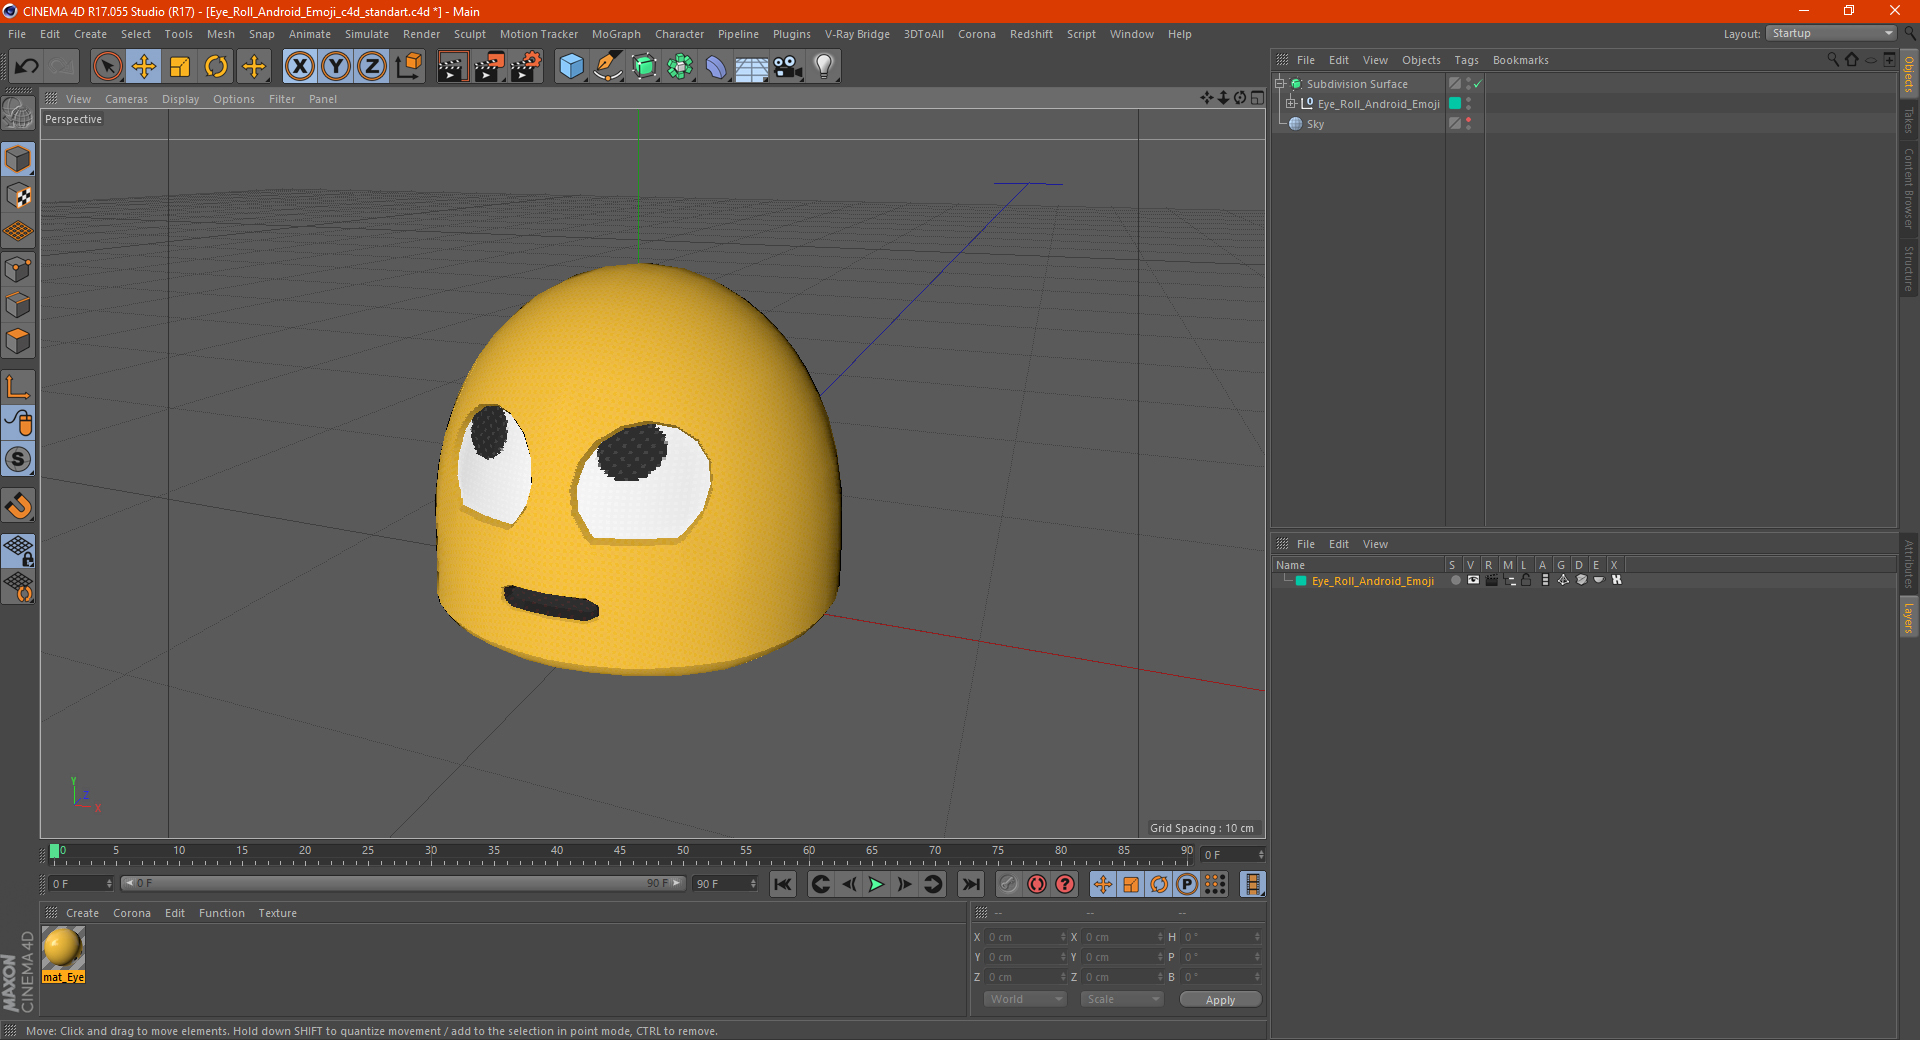Toggle layer Solo for Eye_Roll_Android_Emoji
Screen dimensions: 1920x1040
coord(1455,580)
